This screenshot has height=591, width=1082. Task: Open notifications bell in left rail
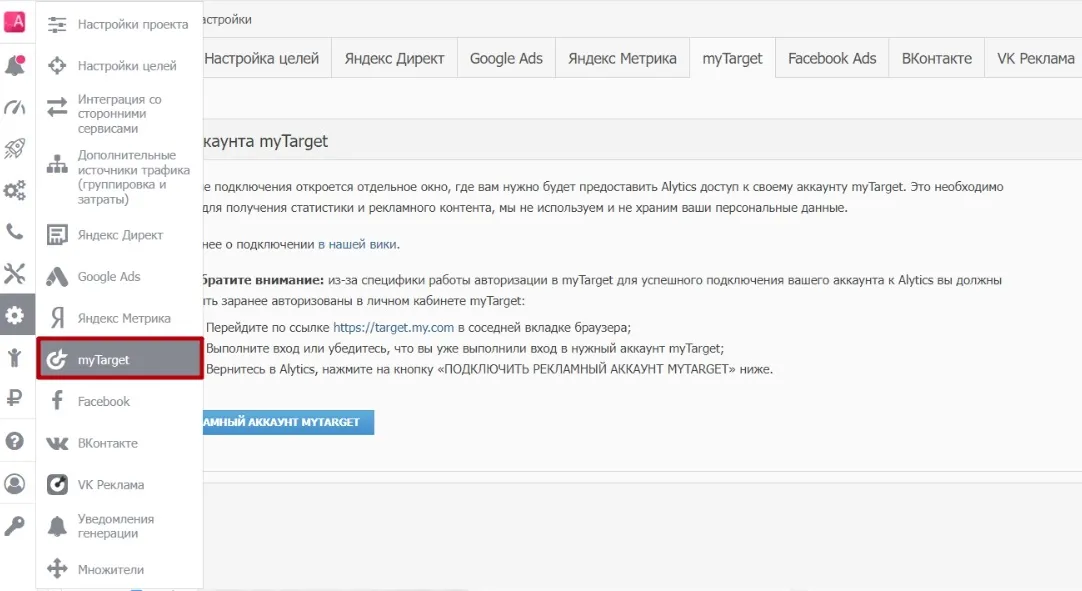[14, 66]
